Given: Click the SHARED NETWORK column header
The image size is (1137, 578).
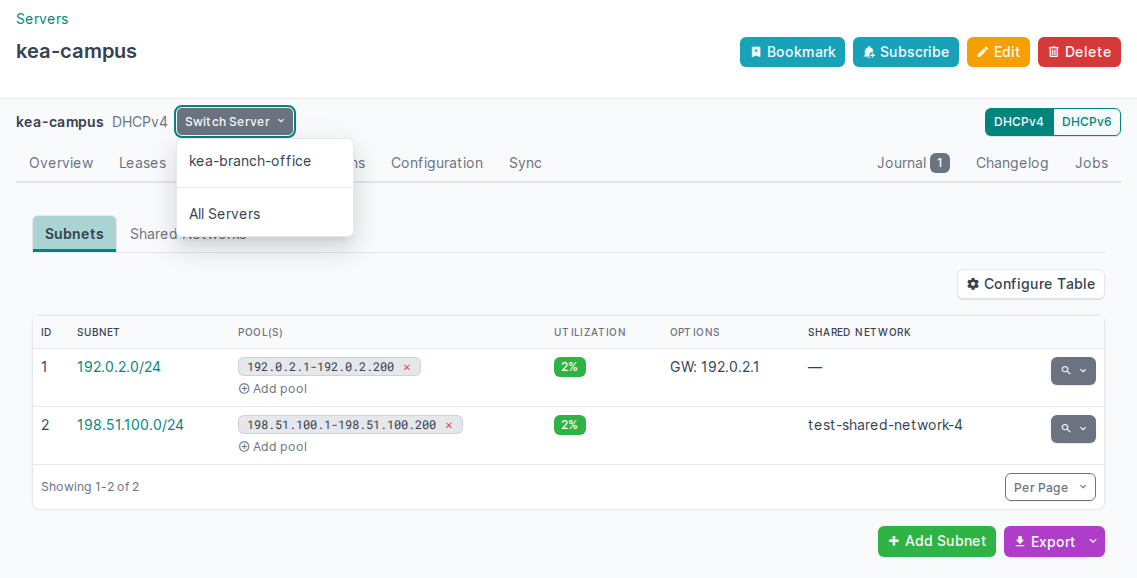Looking at the screenshot, I should (x=859, y=332).
